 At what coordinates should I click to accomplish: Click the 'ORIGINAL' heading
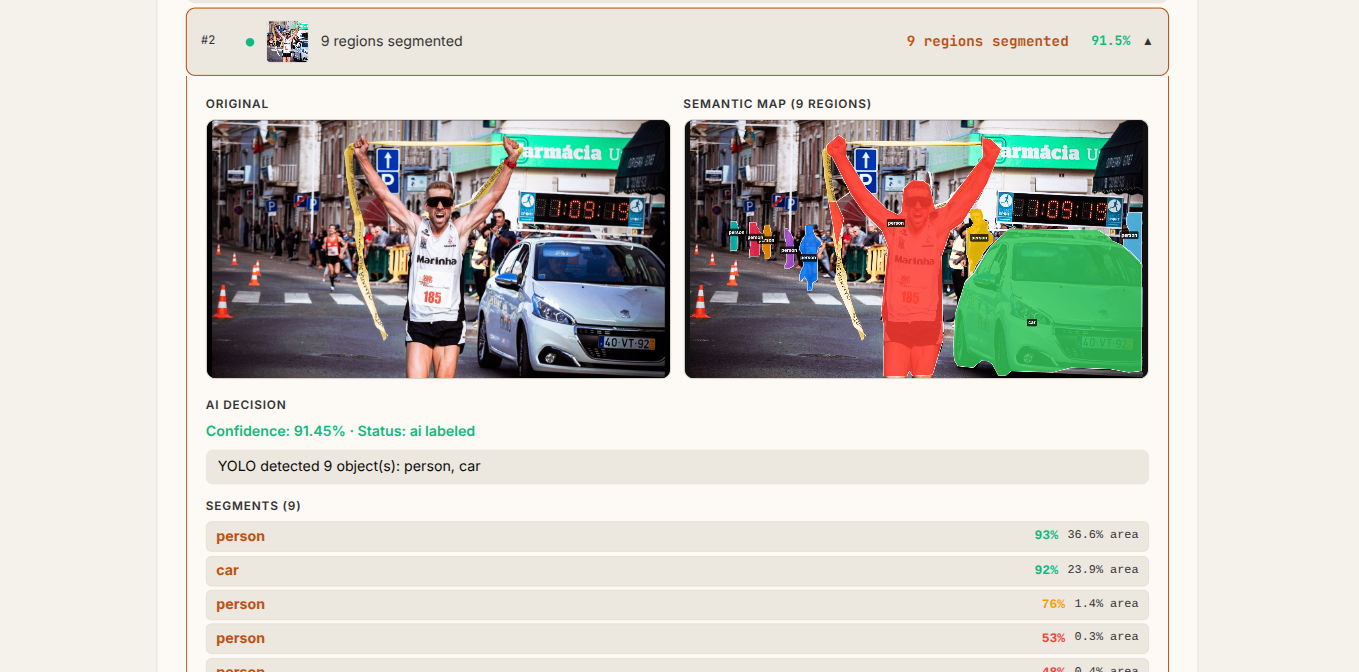pos(237,104)
